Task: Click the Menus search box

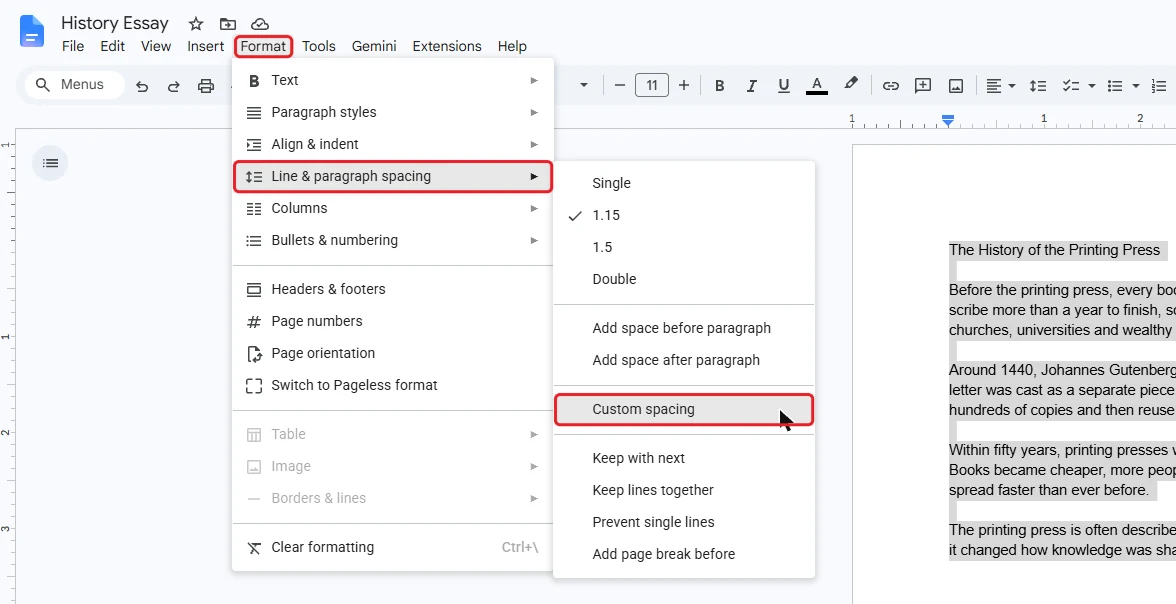Action: click(x=75, y=85)
